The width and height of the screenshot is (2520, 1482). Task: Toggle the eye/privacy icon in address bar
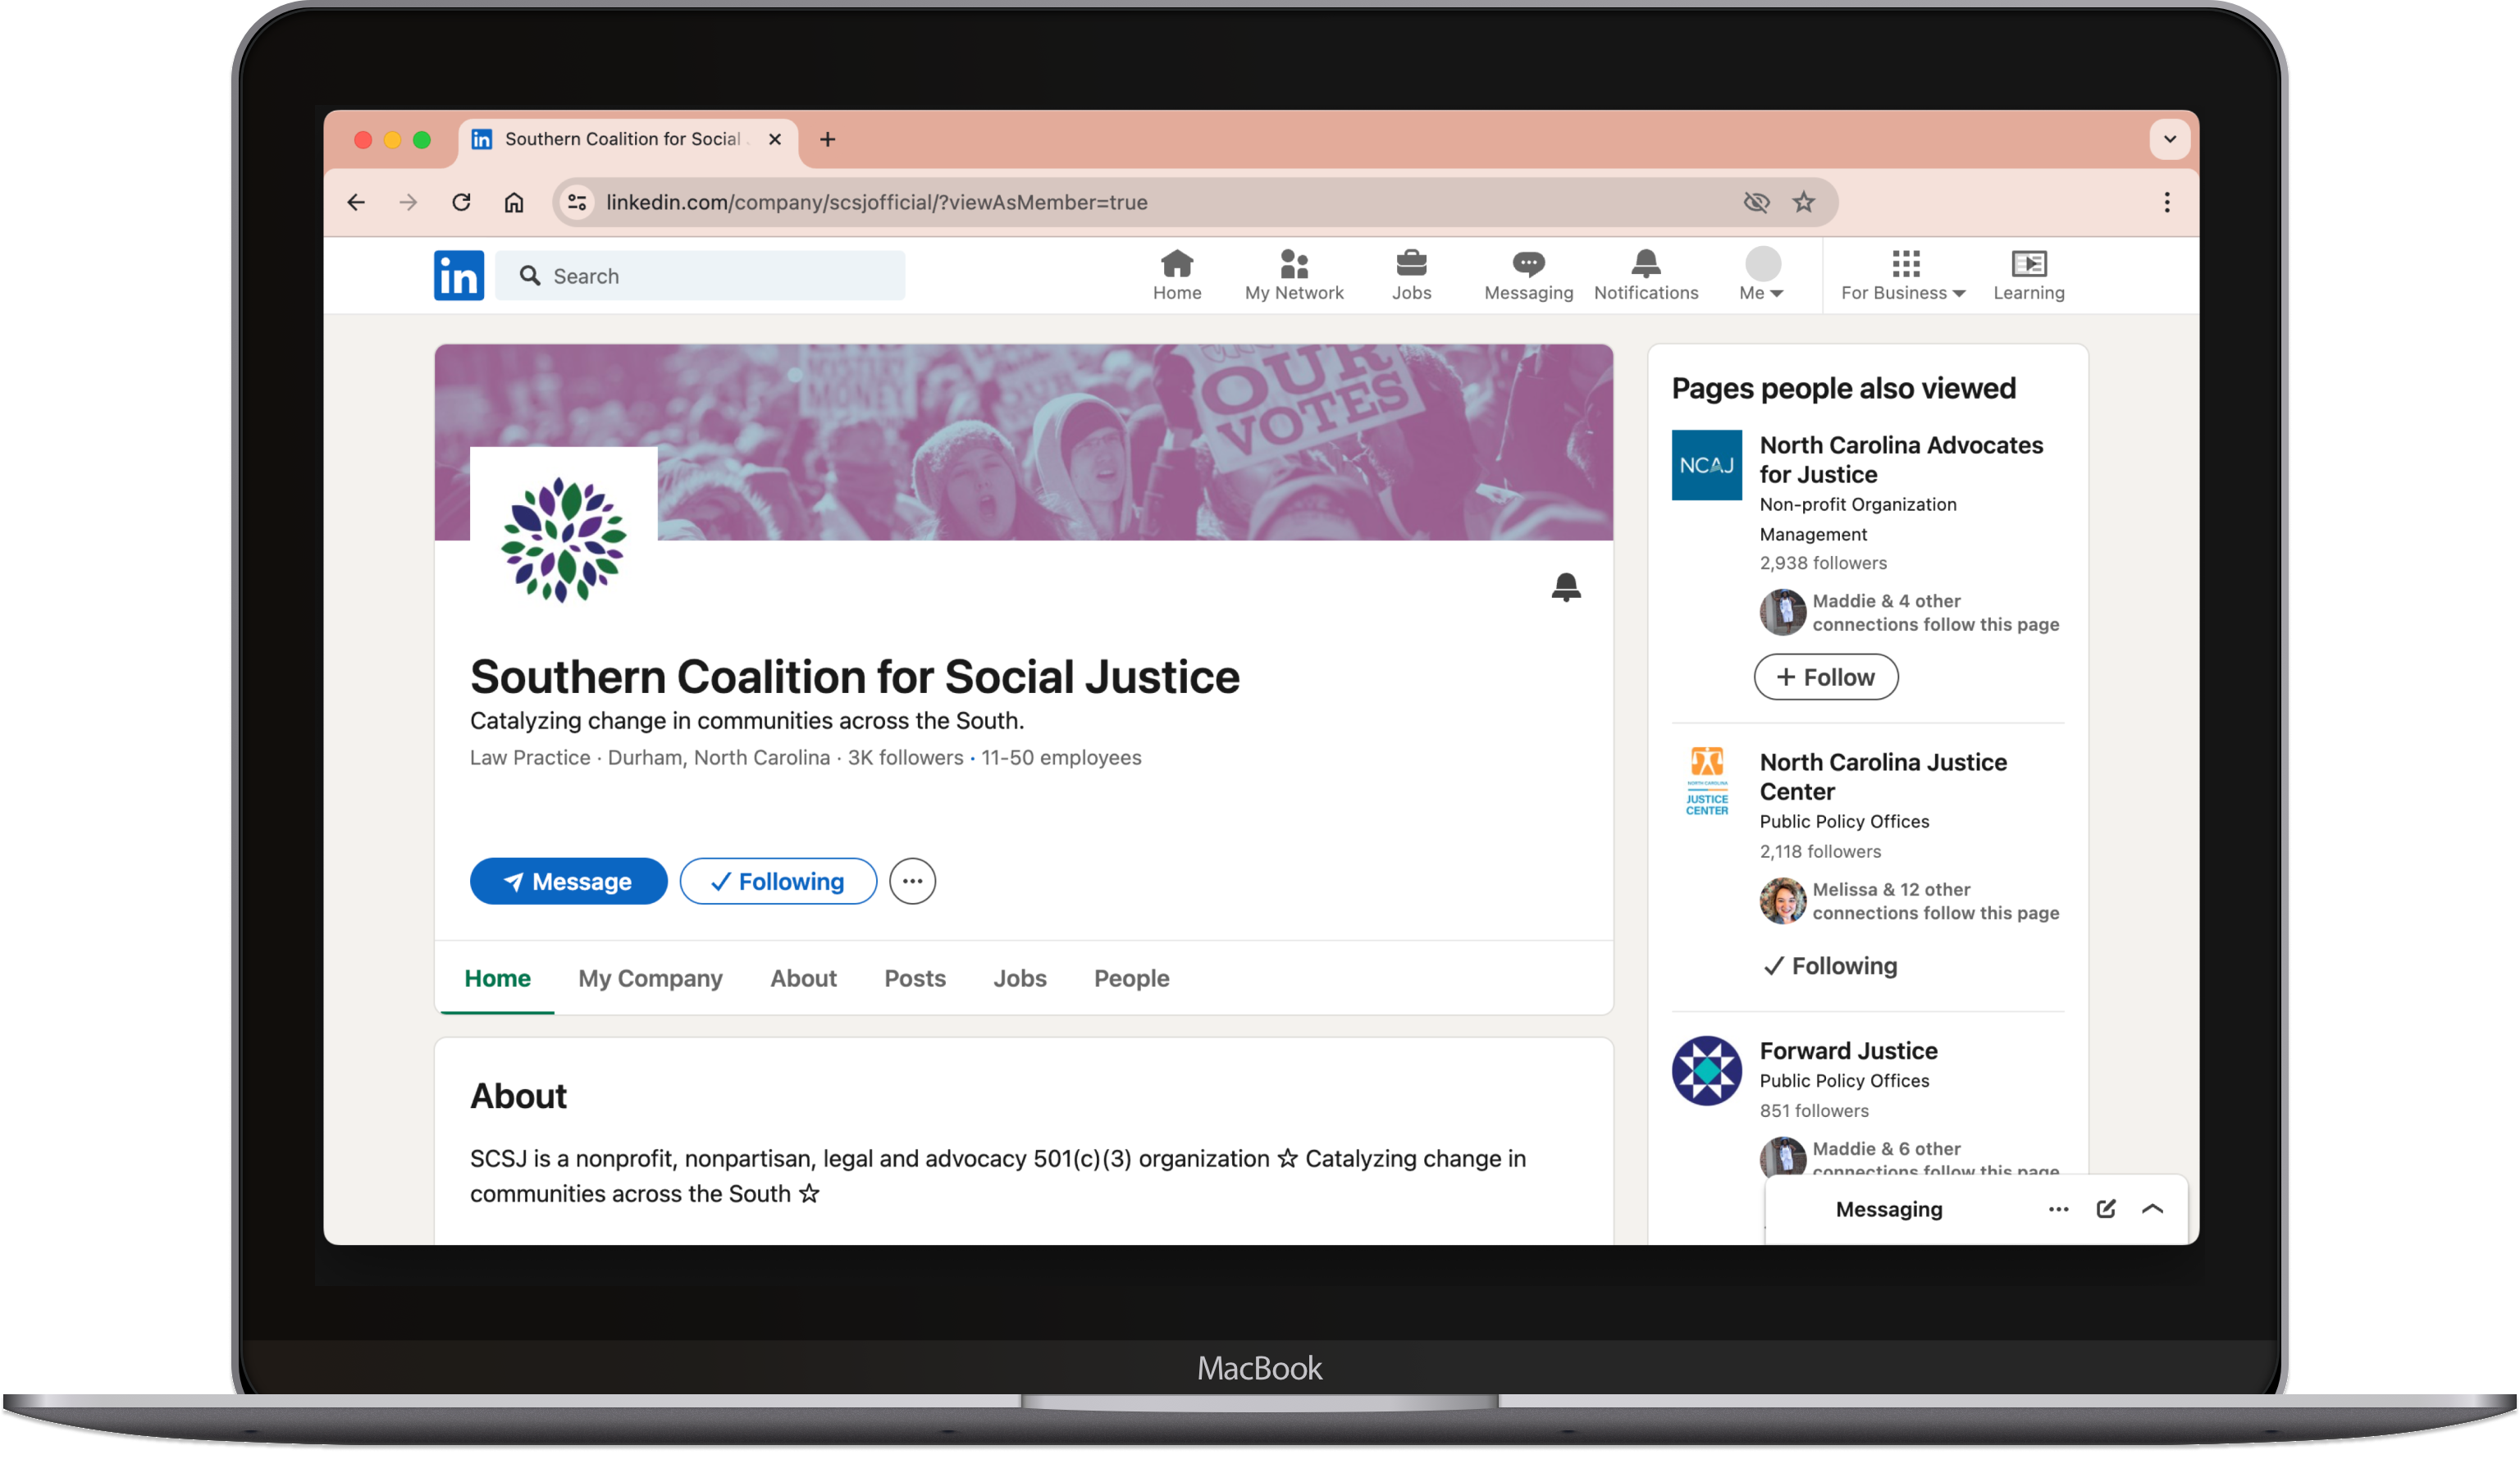[x=1756, y=201]
